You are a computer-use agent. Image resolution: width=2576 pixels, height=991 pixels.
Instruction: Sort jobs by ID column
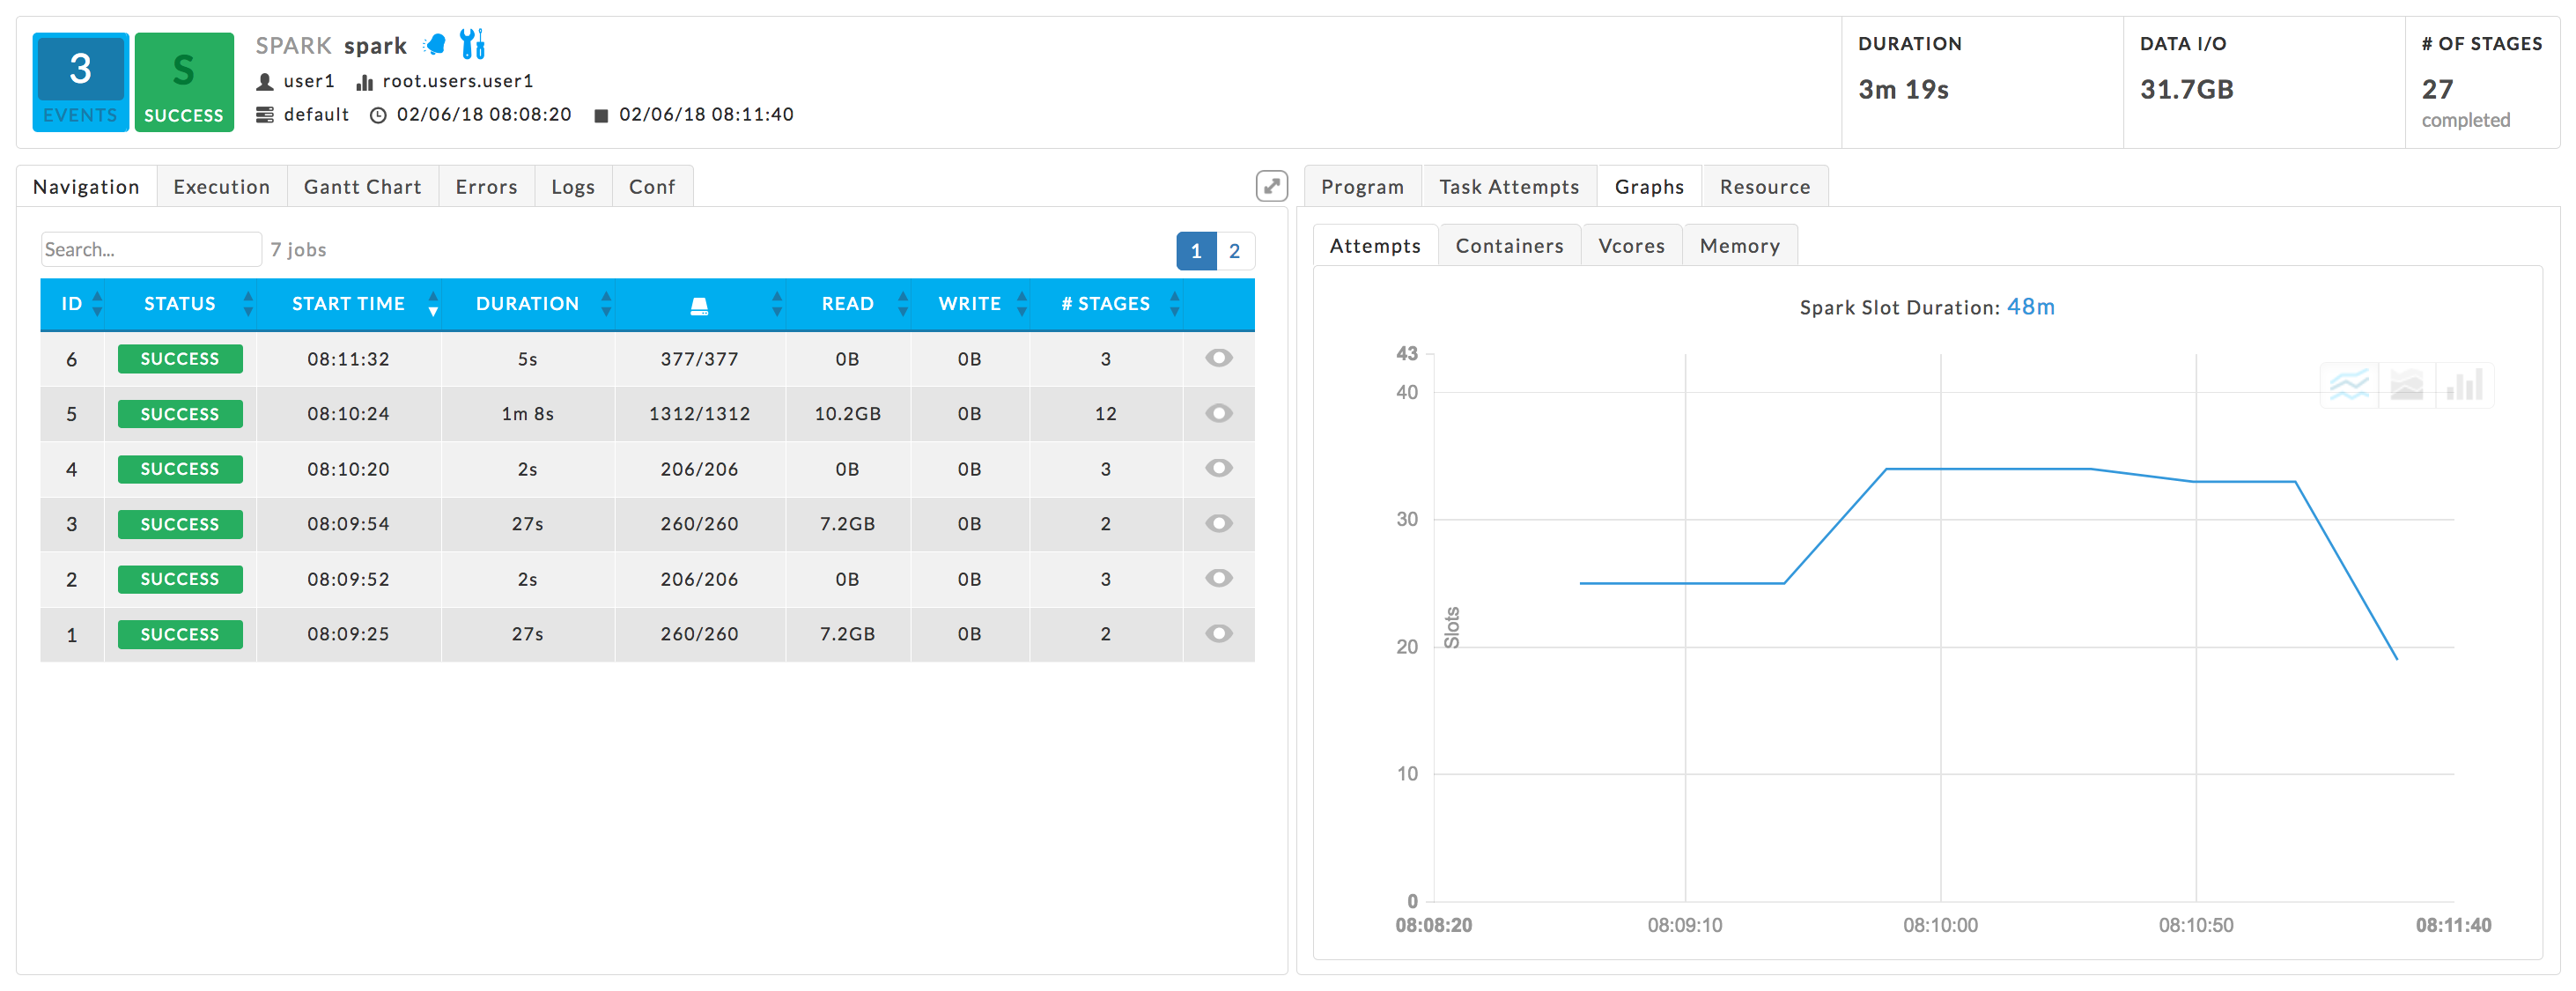(x=72, y=304)
